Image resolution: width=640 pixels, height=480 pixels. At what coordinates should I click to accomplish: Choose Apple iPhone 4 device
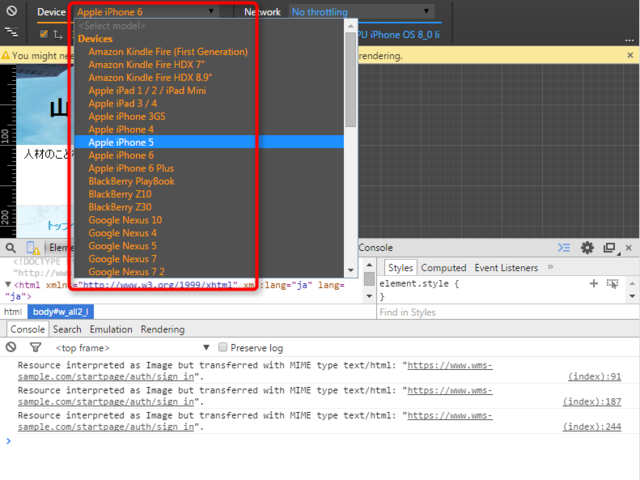click(209, 129)
